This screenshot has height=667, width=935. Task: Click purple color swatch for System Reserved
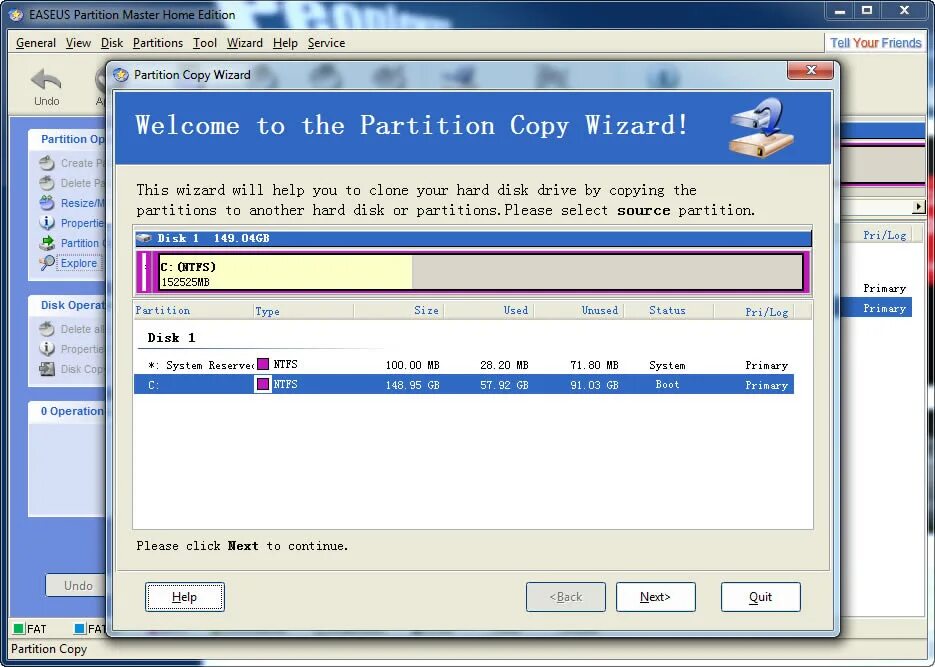coord(263,364)
